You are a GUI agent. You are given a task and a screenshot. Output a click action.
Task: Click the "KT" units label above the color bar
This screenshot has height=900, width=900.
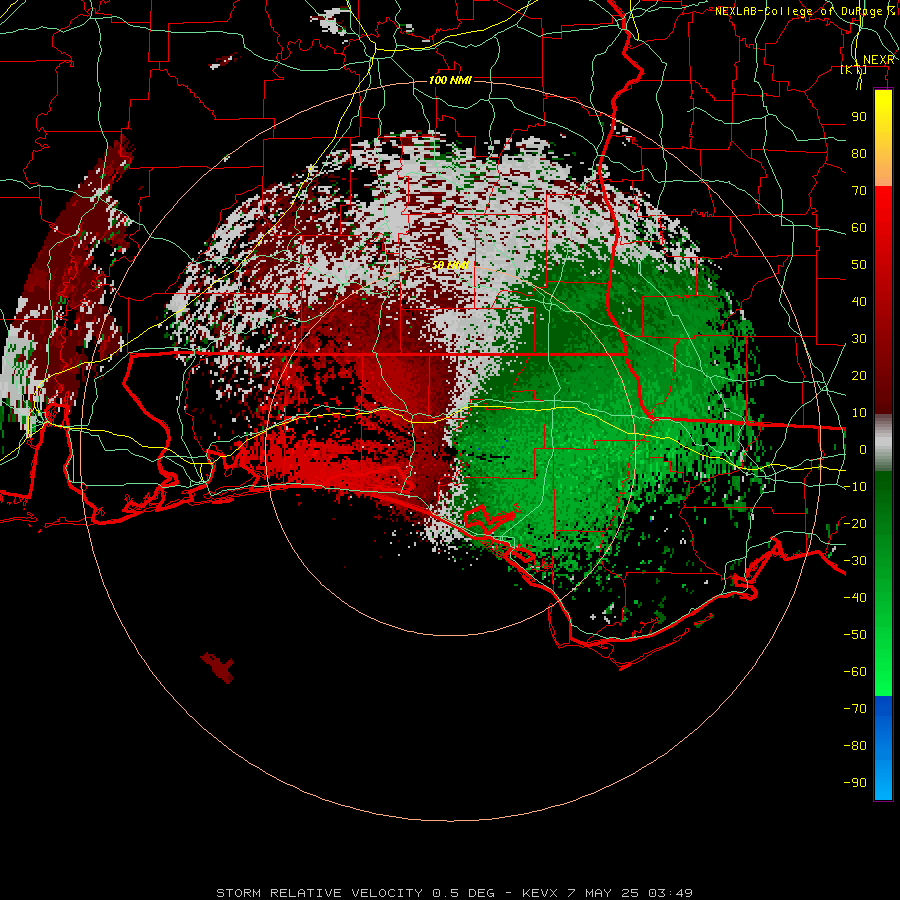click(x=854, y=70)
